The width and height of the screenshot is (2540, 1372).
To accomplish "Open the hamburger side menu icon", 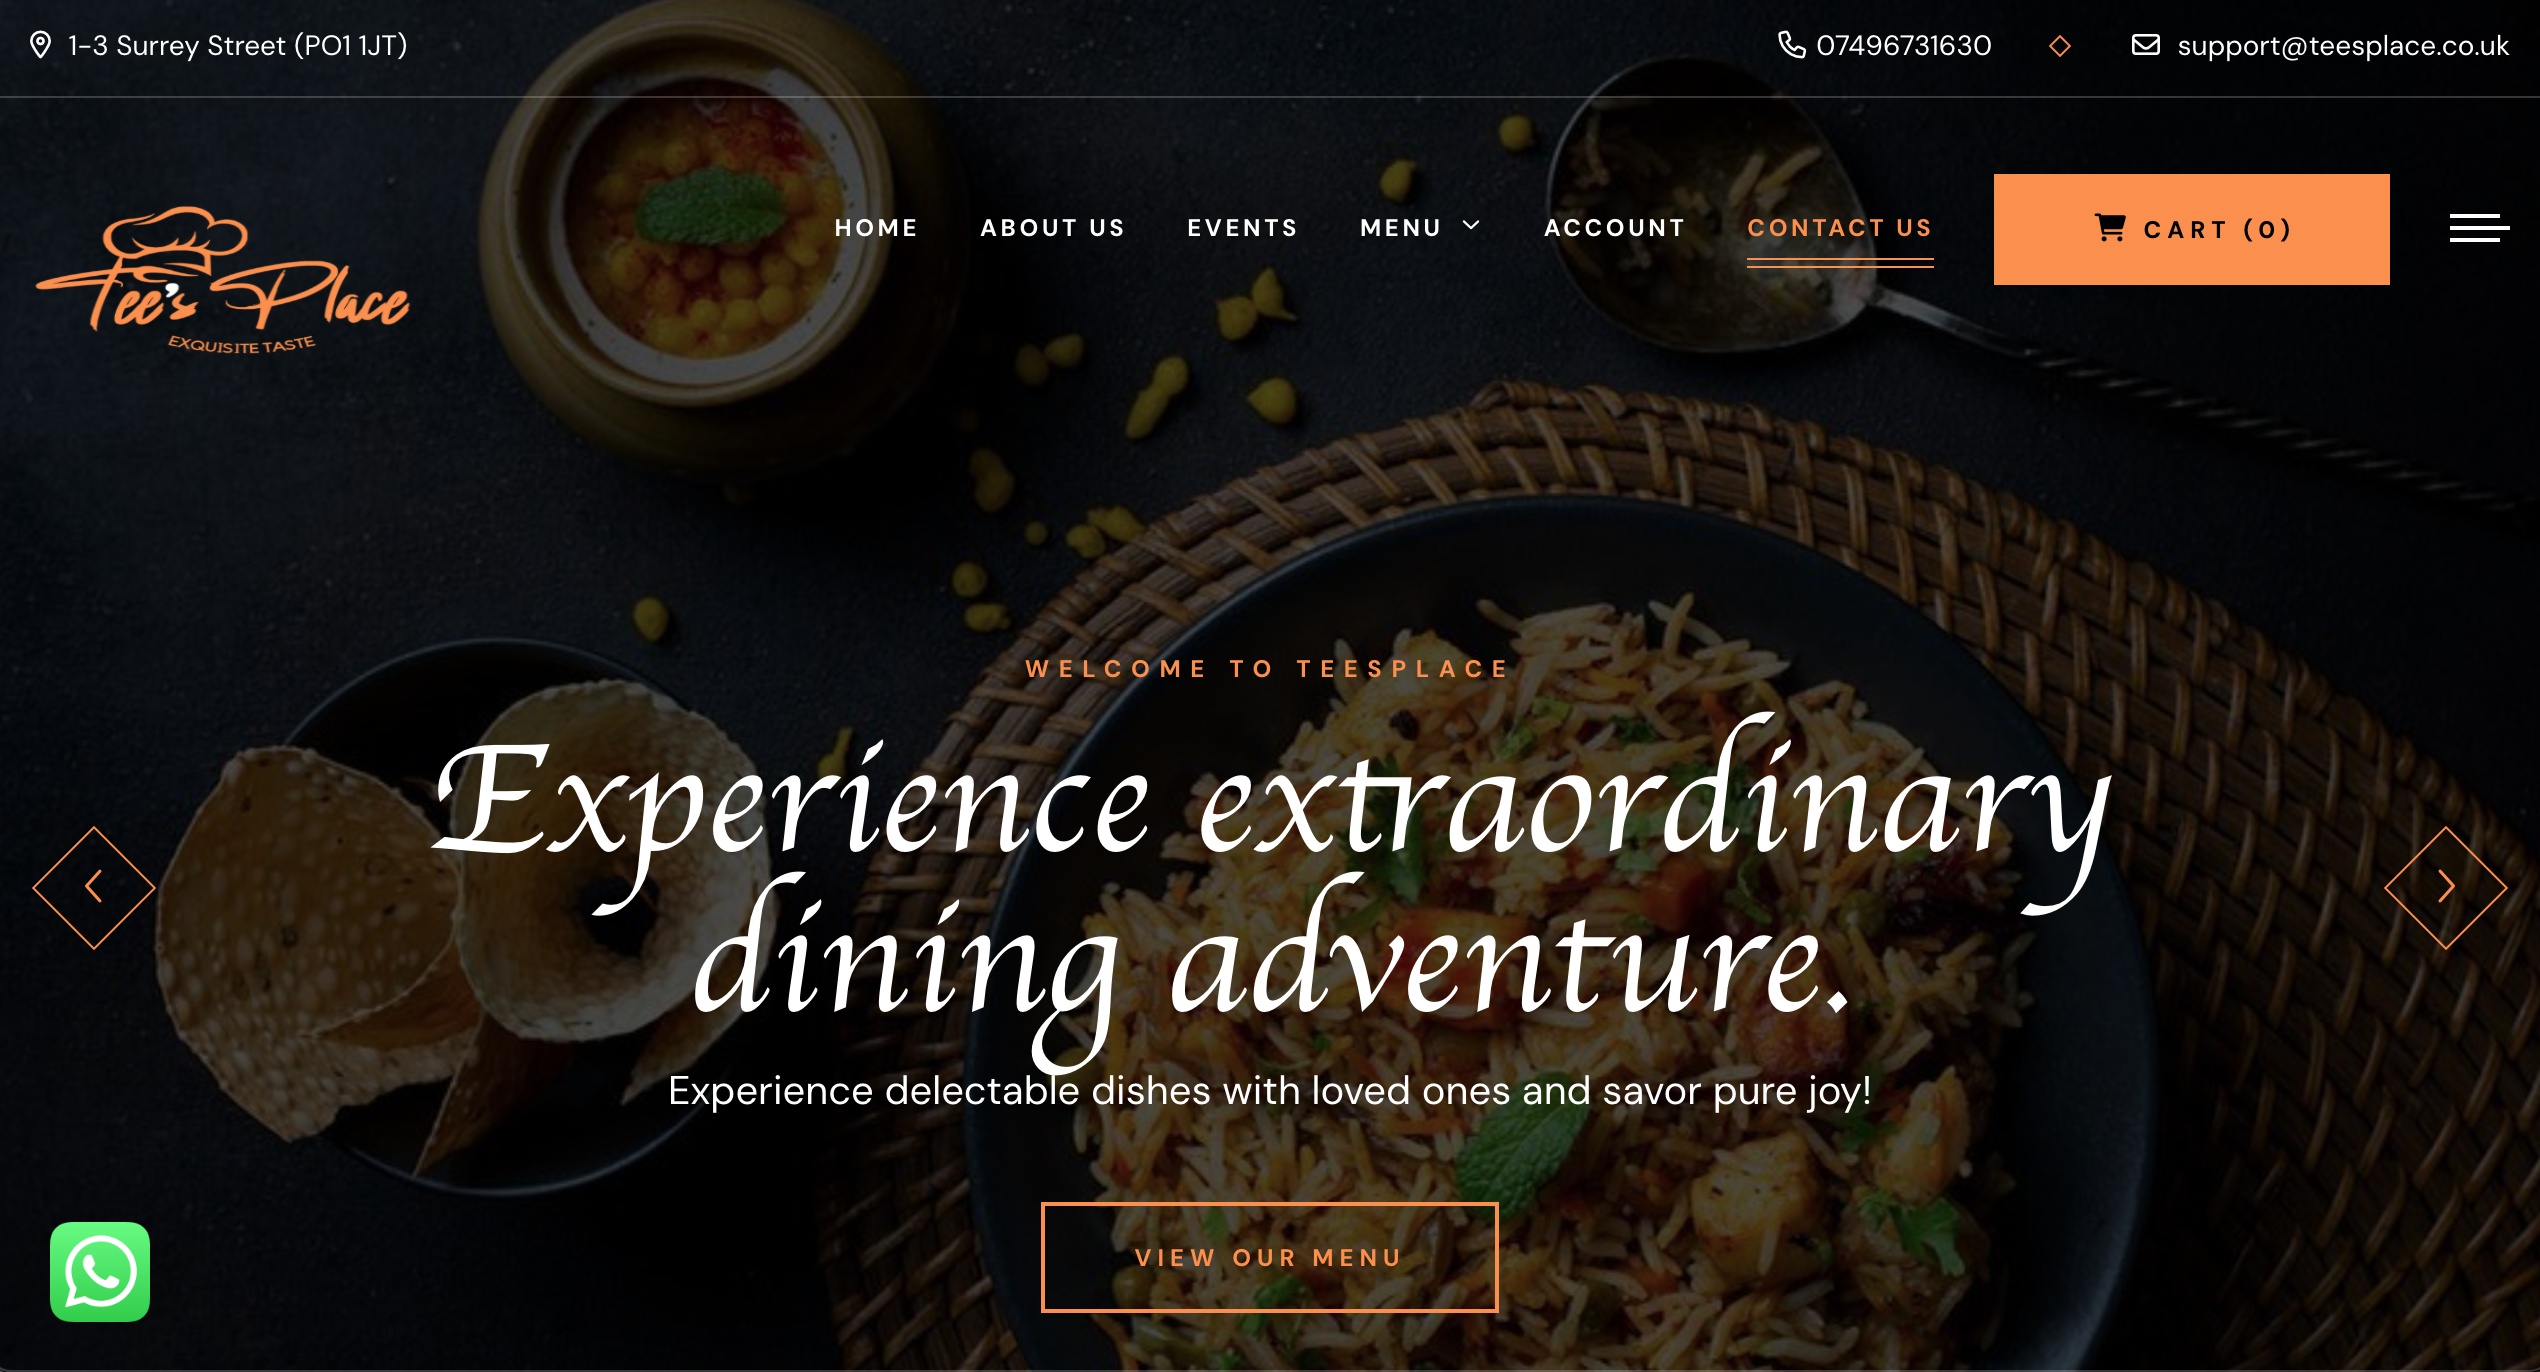I will [2479, 228].
